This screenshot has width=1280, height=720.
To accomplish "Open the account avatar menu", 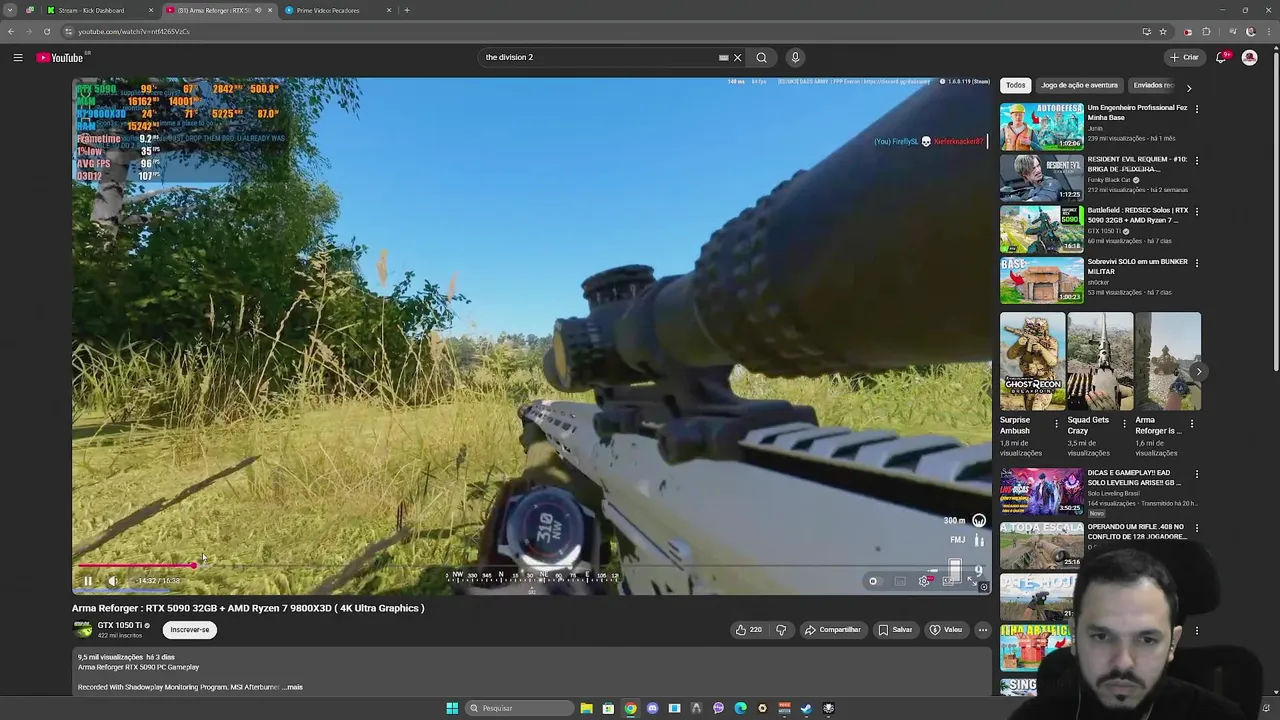I will 1249,58.
